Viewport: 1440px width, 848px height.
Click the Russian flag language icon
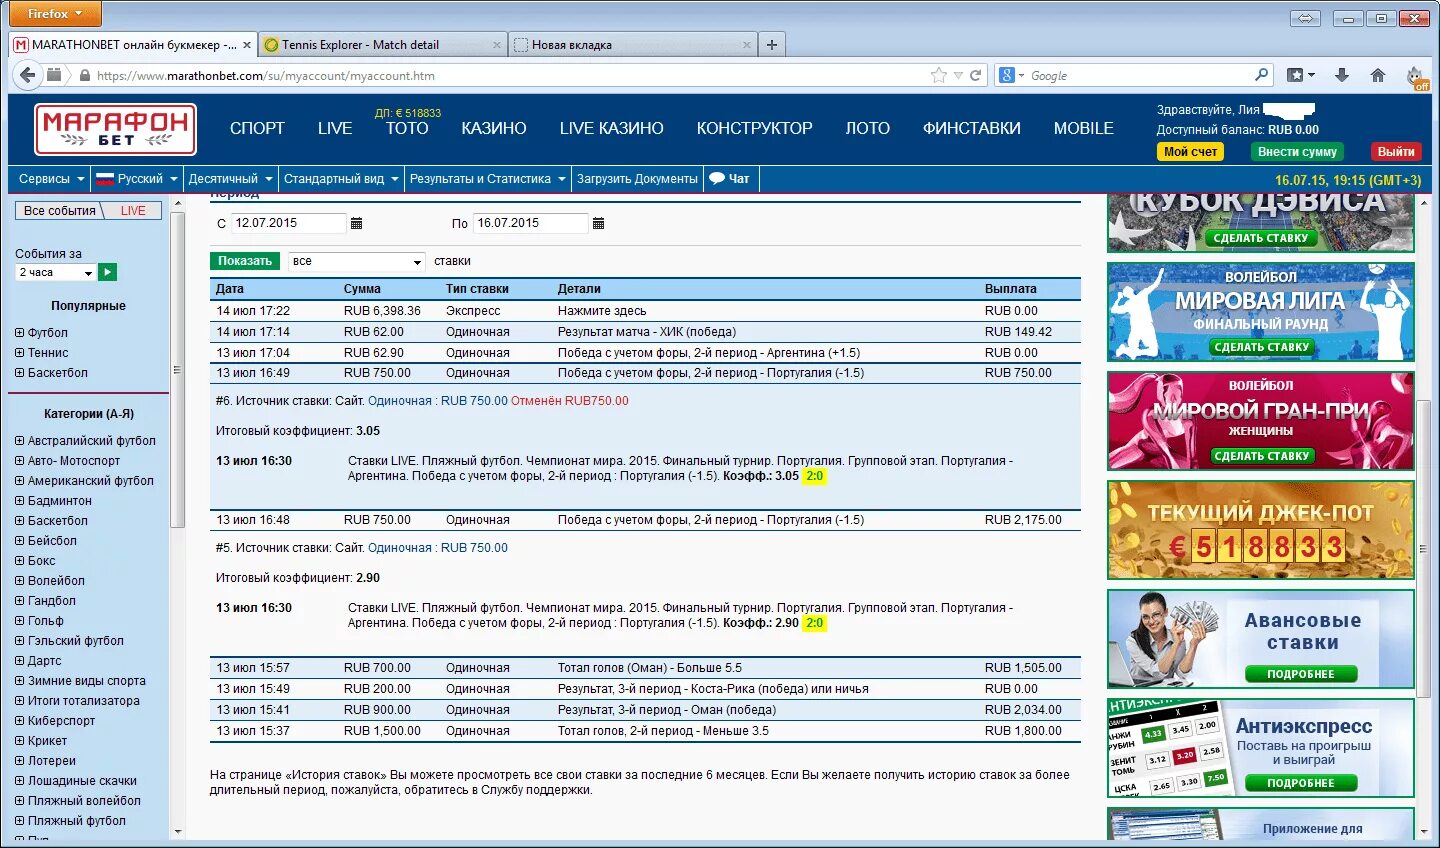pos(105,179)
